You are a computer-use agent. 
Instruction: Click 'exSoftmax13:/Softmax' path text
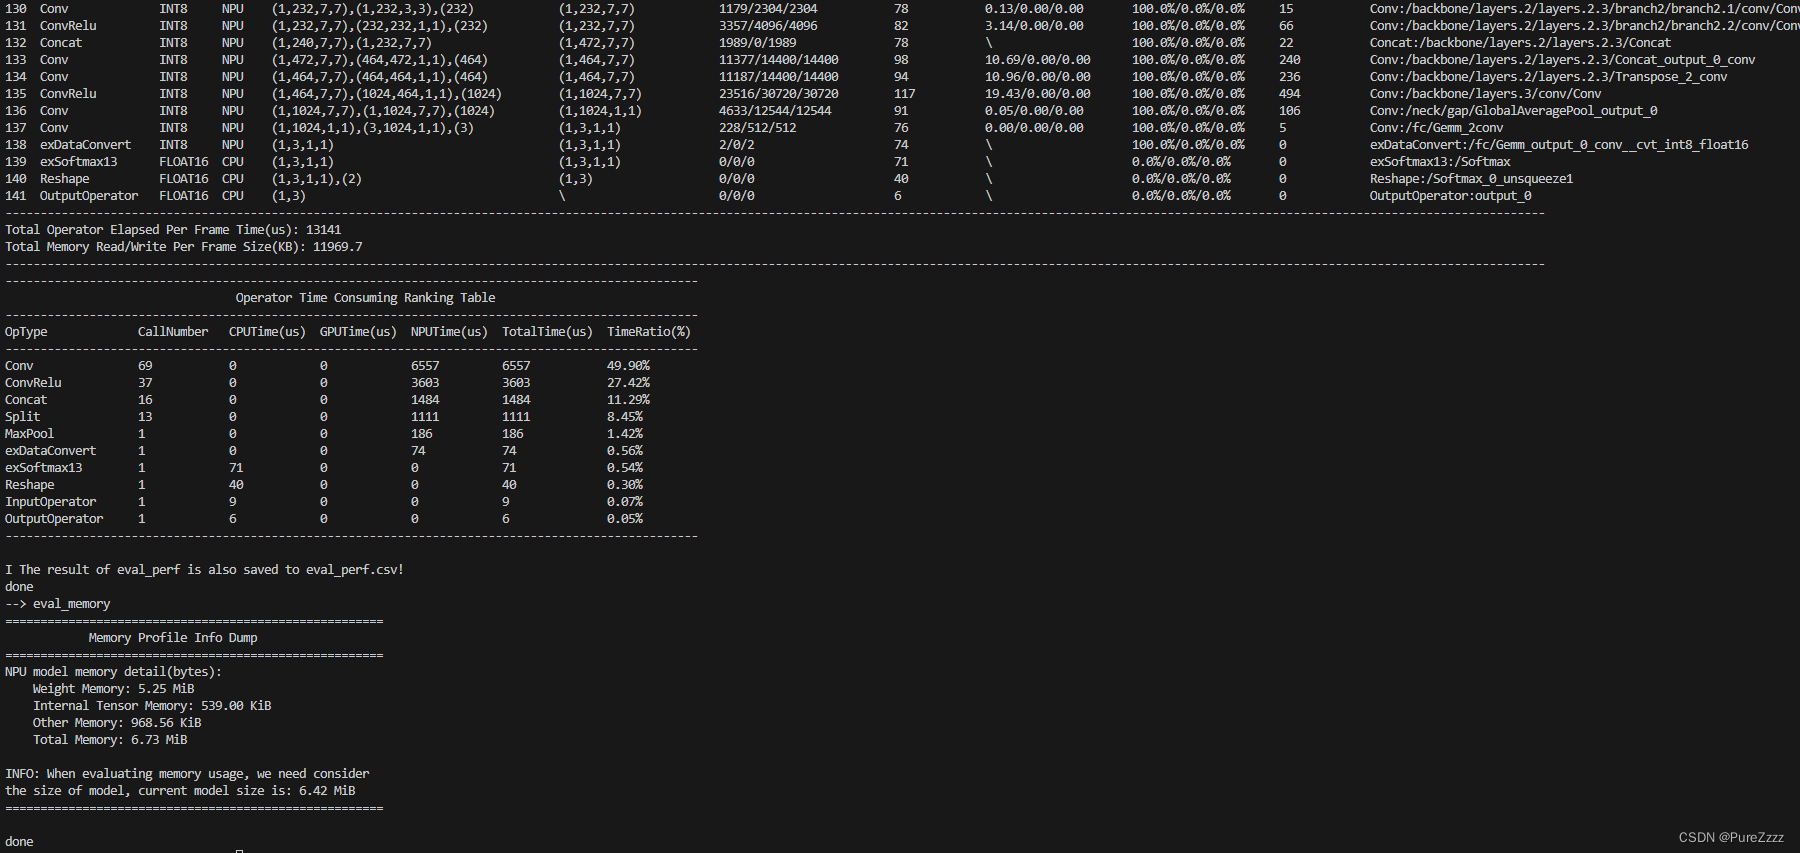1440,161
